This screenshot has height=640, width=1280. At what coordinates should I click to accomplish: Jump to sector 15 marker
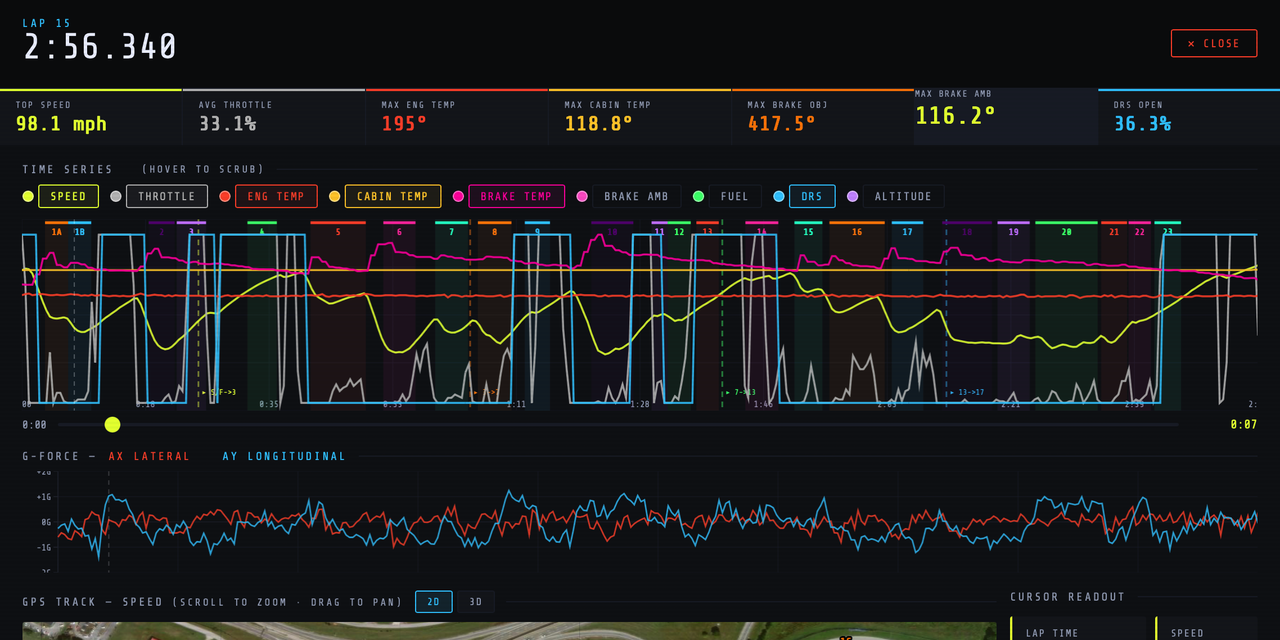coord(808,231)
